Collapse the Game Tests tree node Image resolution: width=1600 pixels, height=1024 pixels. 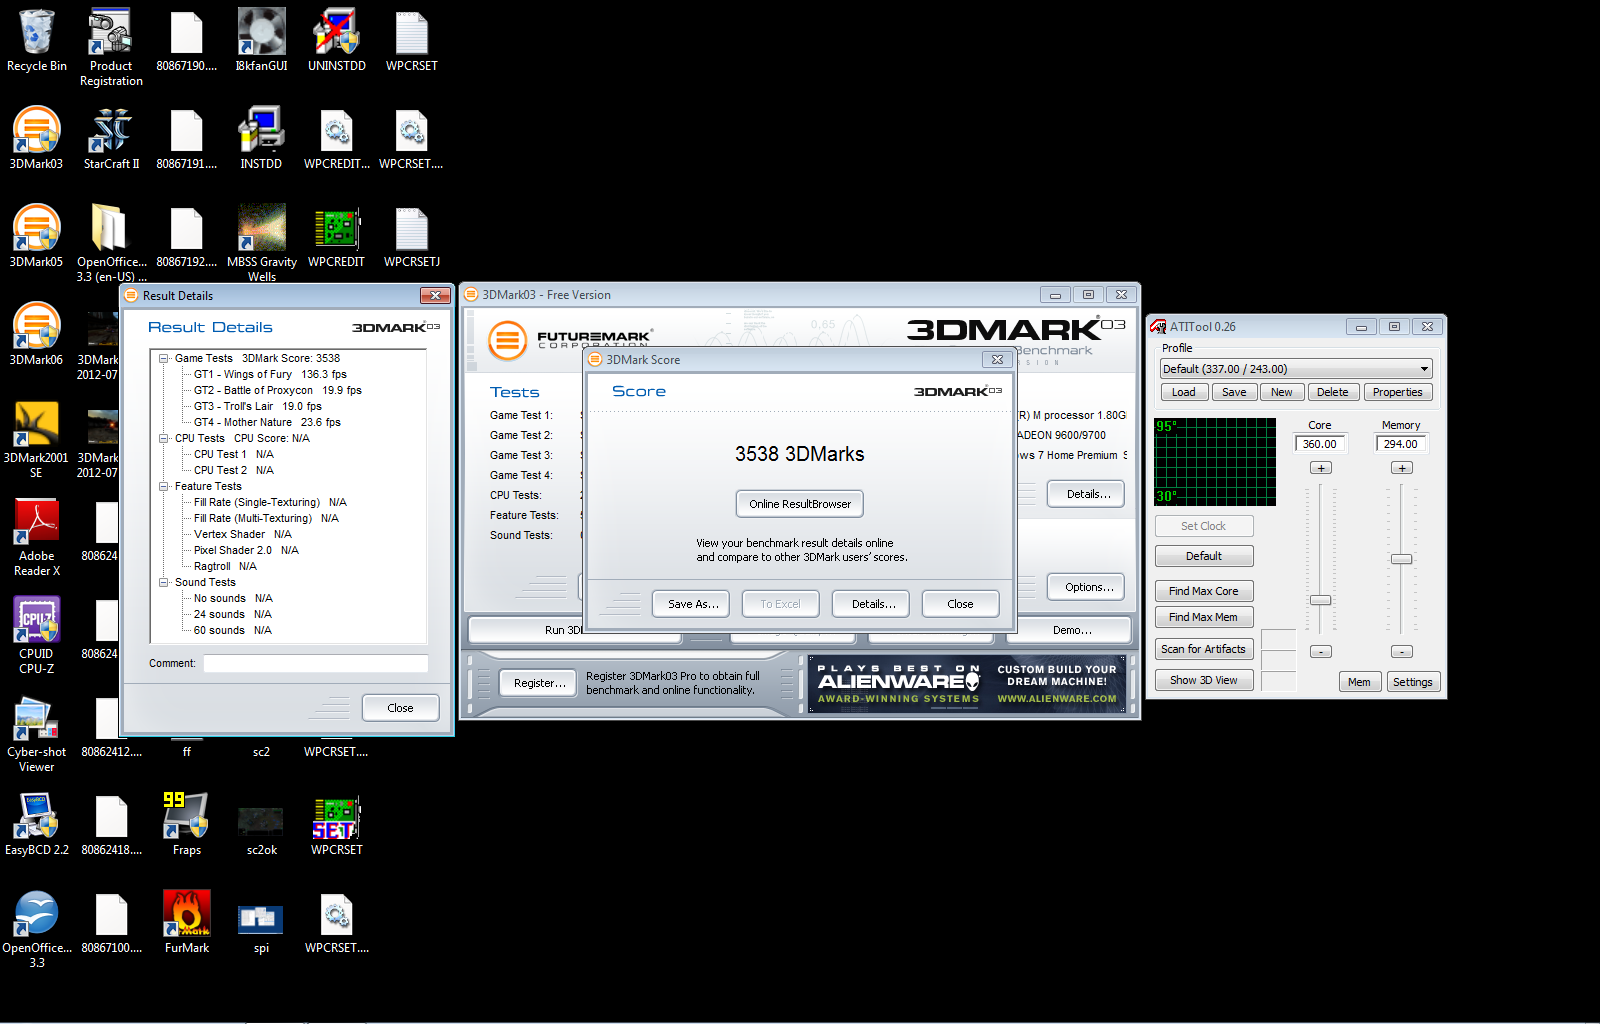(x=164, y=358)
